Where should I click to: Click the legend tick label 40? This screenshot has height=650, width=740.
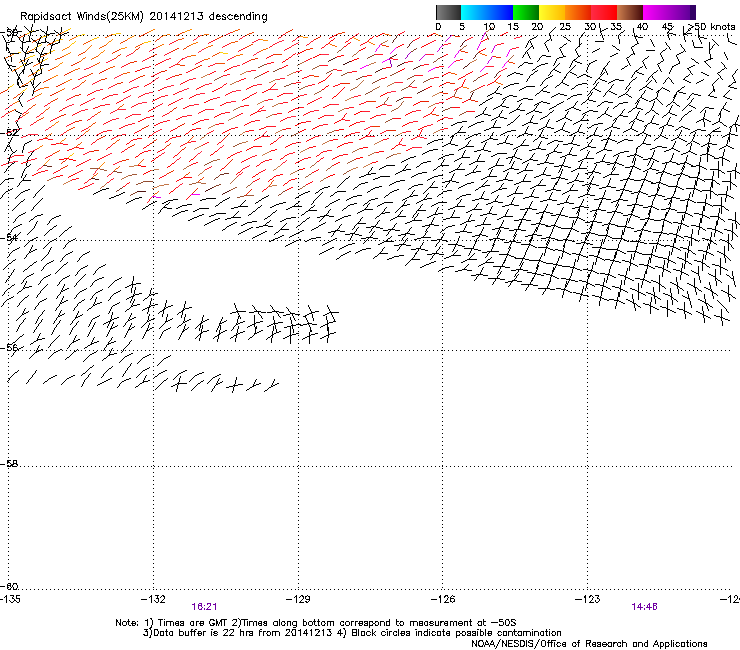642,27
